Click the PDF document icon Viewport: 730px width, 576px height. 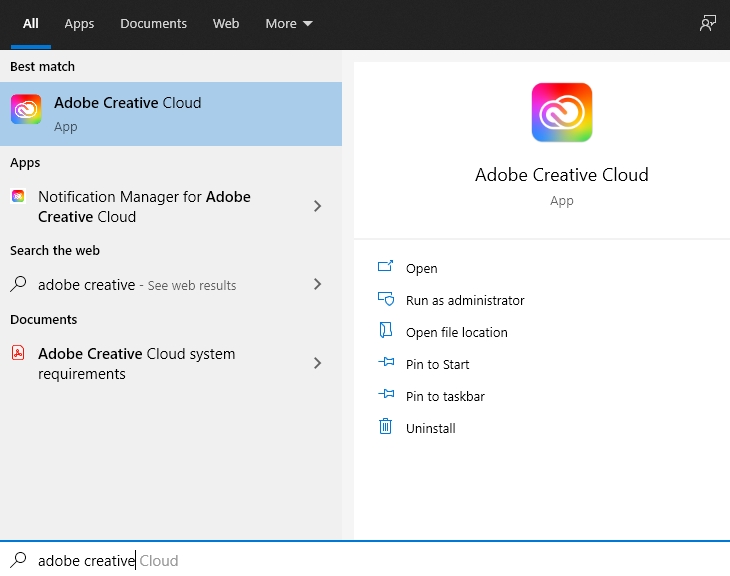(18, 354)
